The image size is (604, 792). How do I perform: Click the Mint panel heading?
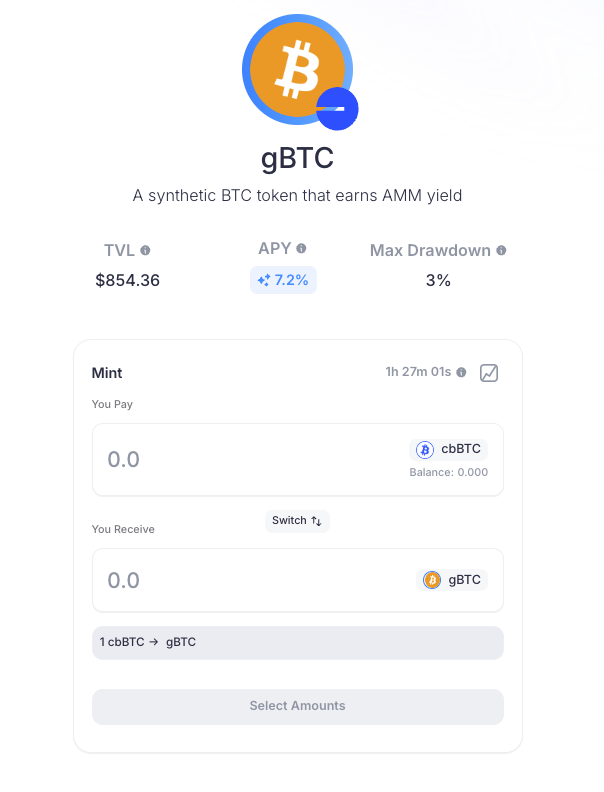107,373
